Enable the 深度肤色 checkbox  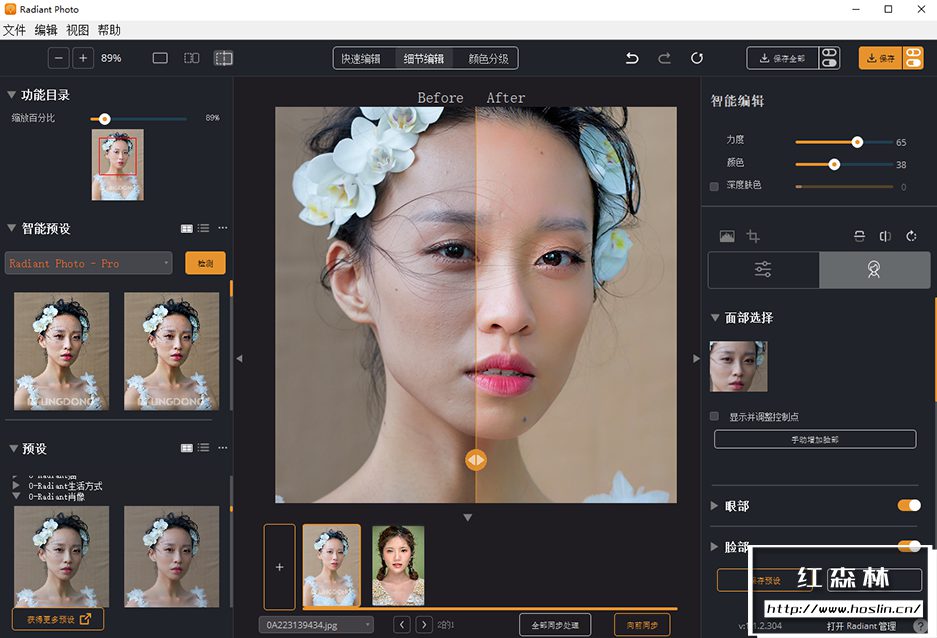[x=714, y=186]
